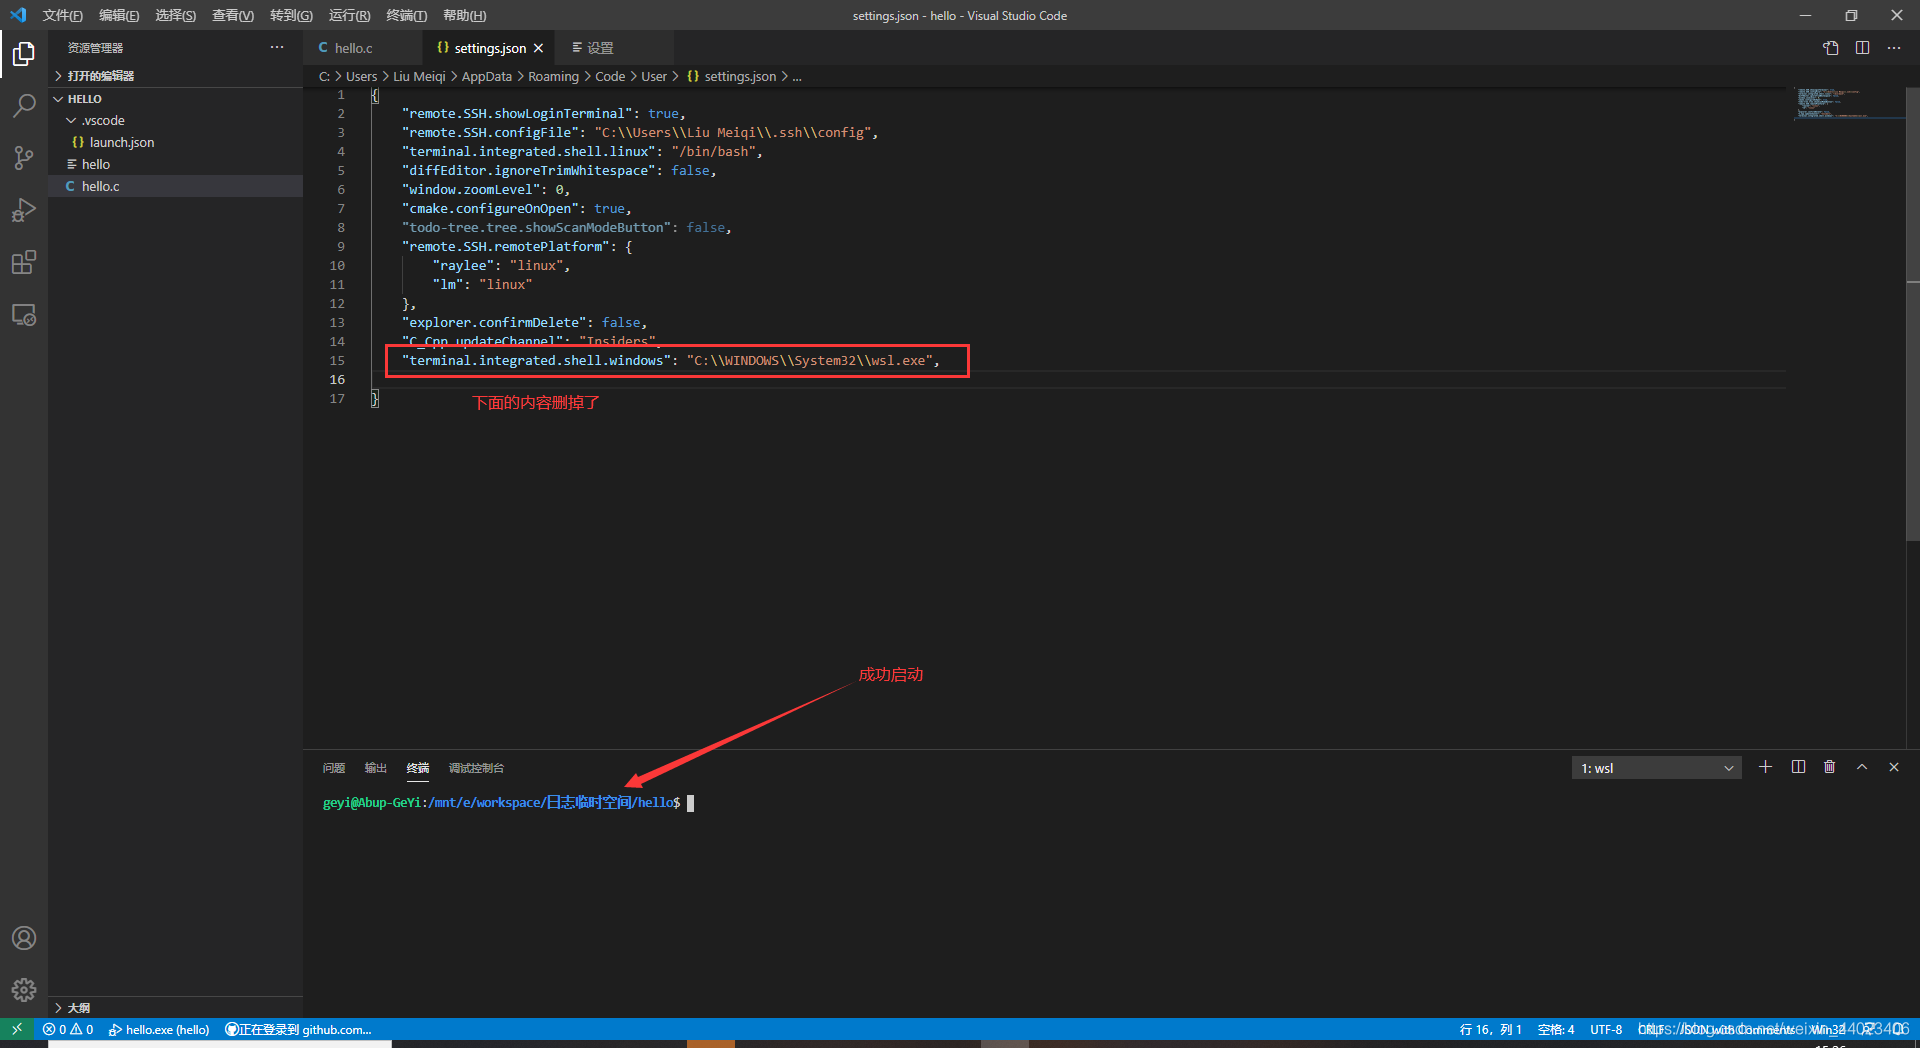This screenshot has width=1920, height=1048.
Task: Open the Run and Debug view
Action: (24, 210)
